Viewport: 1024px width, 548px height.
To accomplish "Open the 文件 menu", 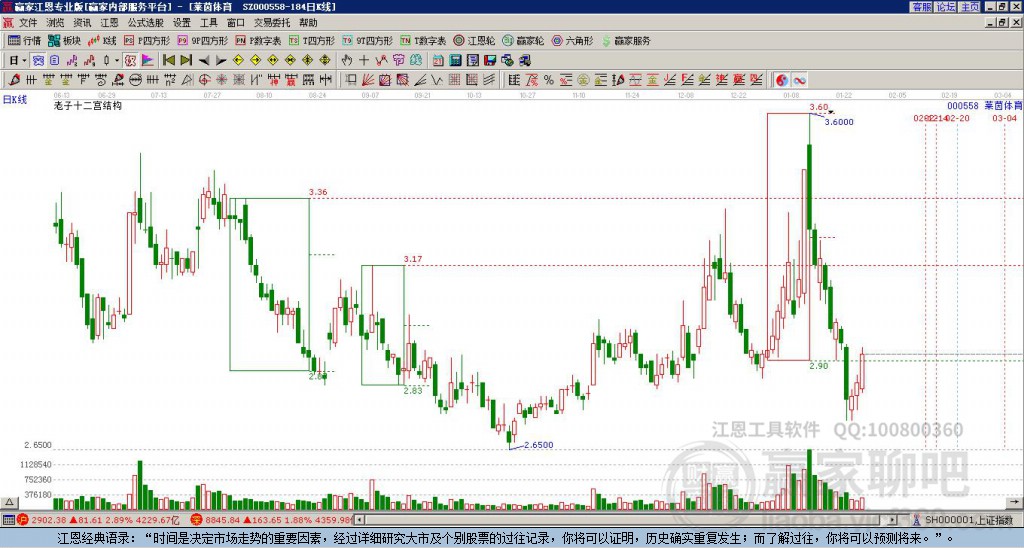I will [28, 23].
